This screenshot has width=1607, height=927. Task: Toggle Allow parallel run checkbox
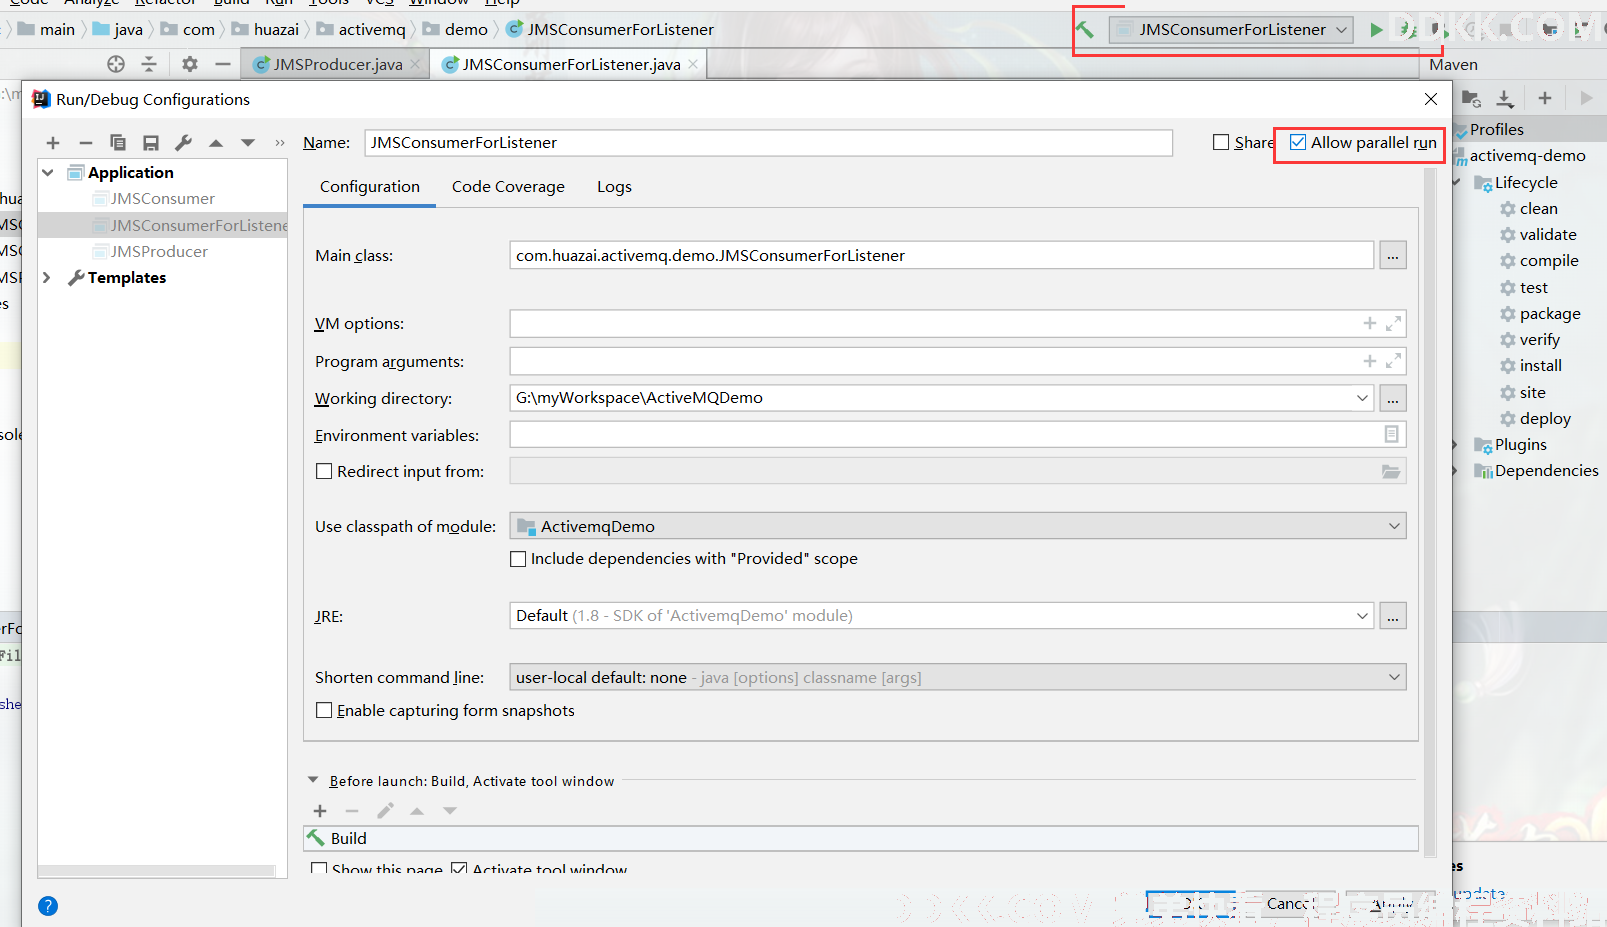click(1298, 142)
